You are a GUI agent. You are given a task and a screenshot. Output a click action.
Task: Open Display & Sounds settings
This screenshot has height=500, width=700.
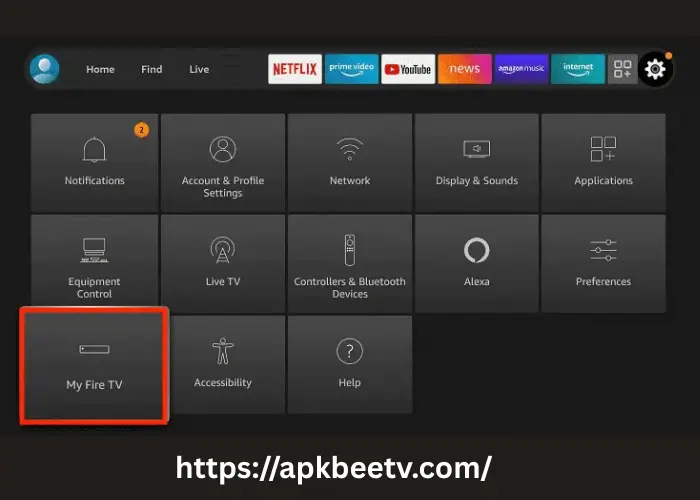[x=476, y=161]
